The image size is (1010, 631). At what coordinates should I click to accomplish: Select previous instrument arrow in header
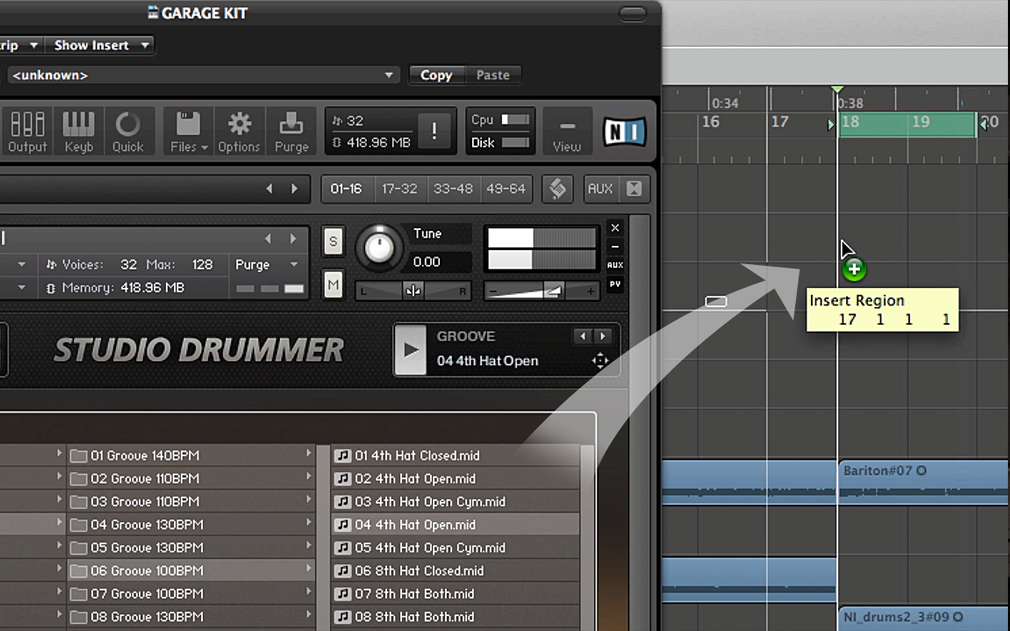pos(268,239)
